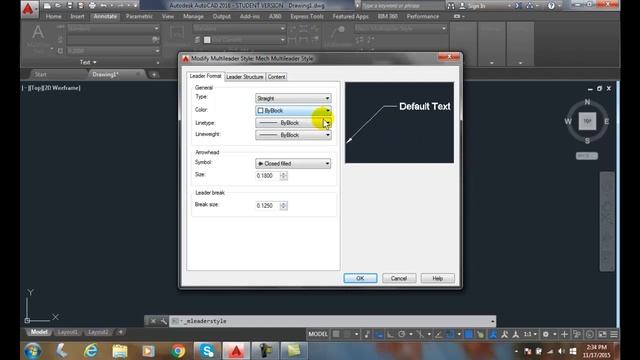This screenshot has height=360, width=640.
Task: Toggle transparency display in status bar
Action: [480, 334]
